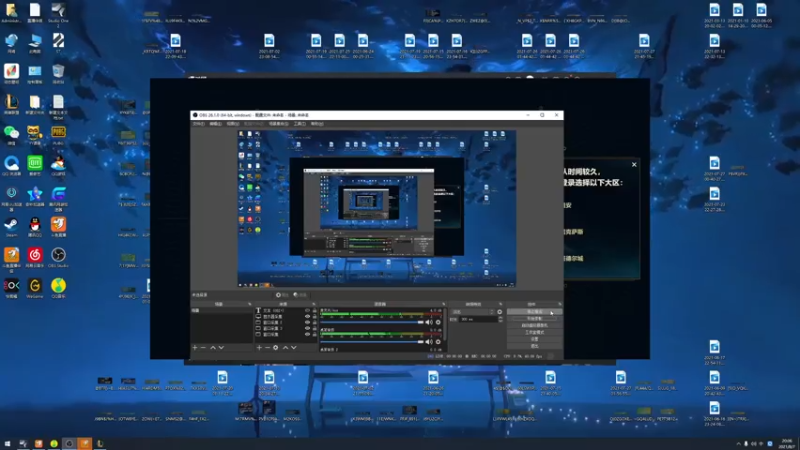Add a new source with the plus icon
The image size is (800, 450).
259,347
